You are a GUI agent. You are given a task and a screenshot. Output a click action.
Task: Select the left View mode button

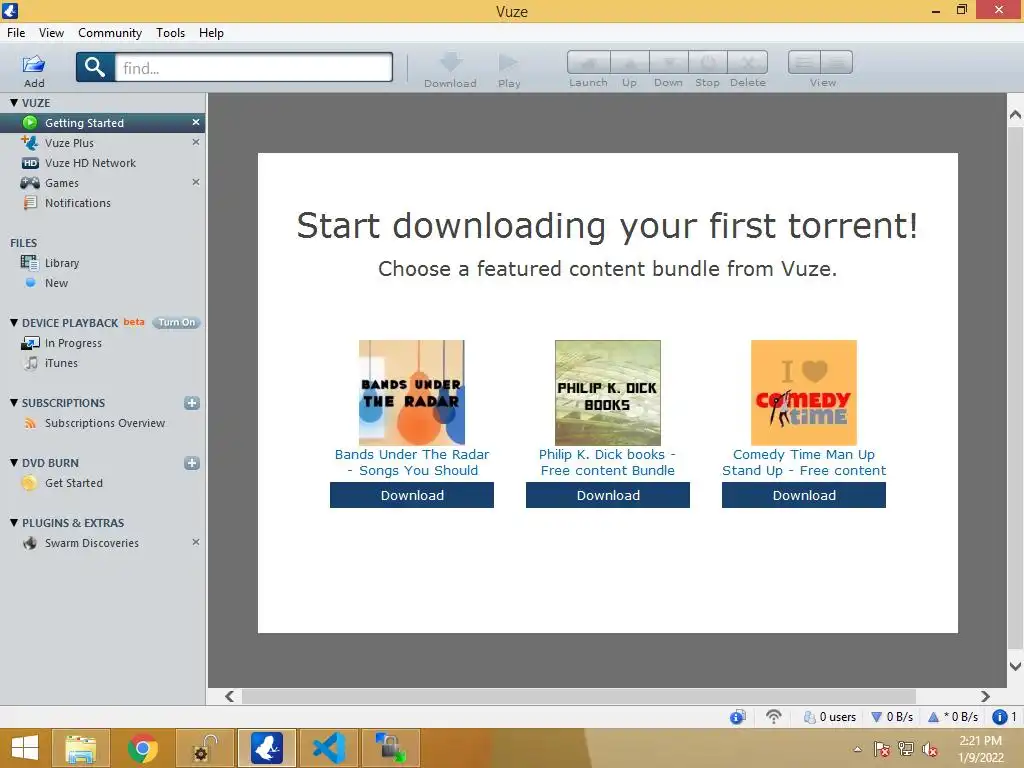(x=805, y=63)
